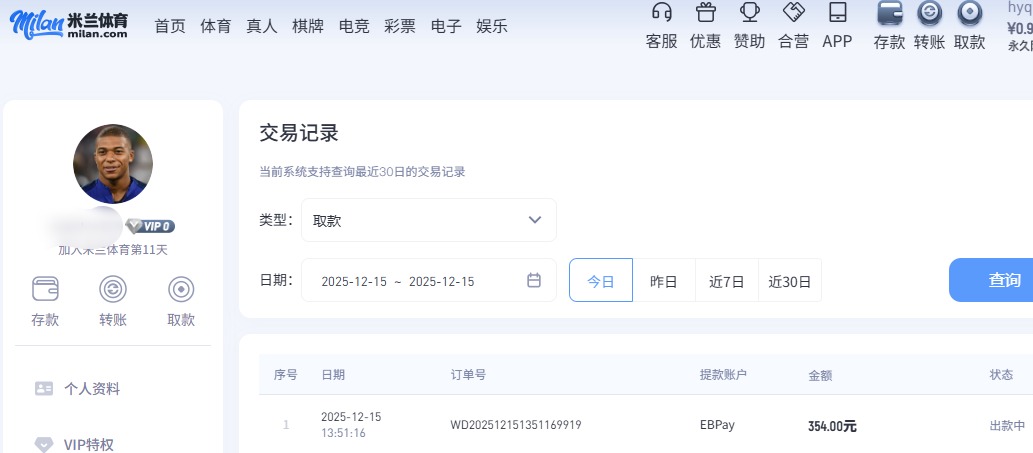The height and width of the screenshot is (453, 1033).
Task: Go to 首页 in navigation
Action: (x=170, y=26)
